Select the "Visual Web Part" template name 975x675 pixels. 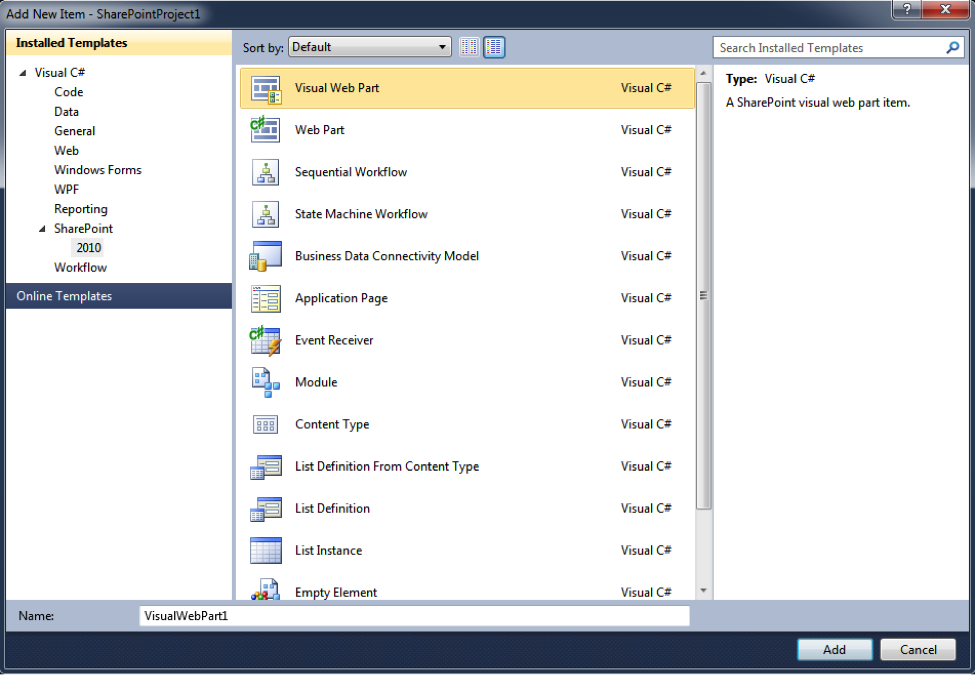337,88
